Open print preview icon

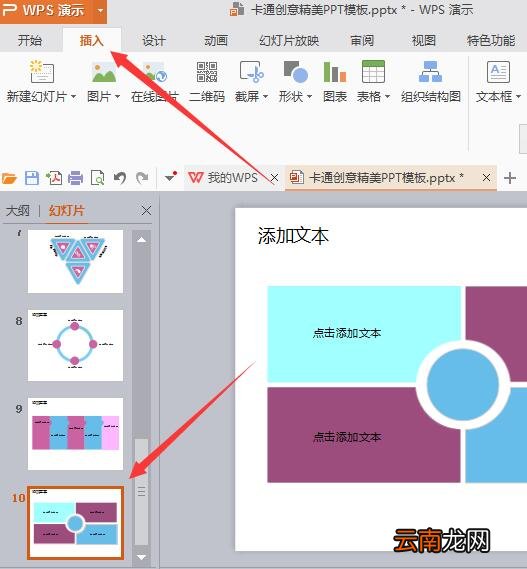pos(97,178)
